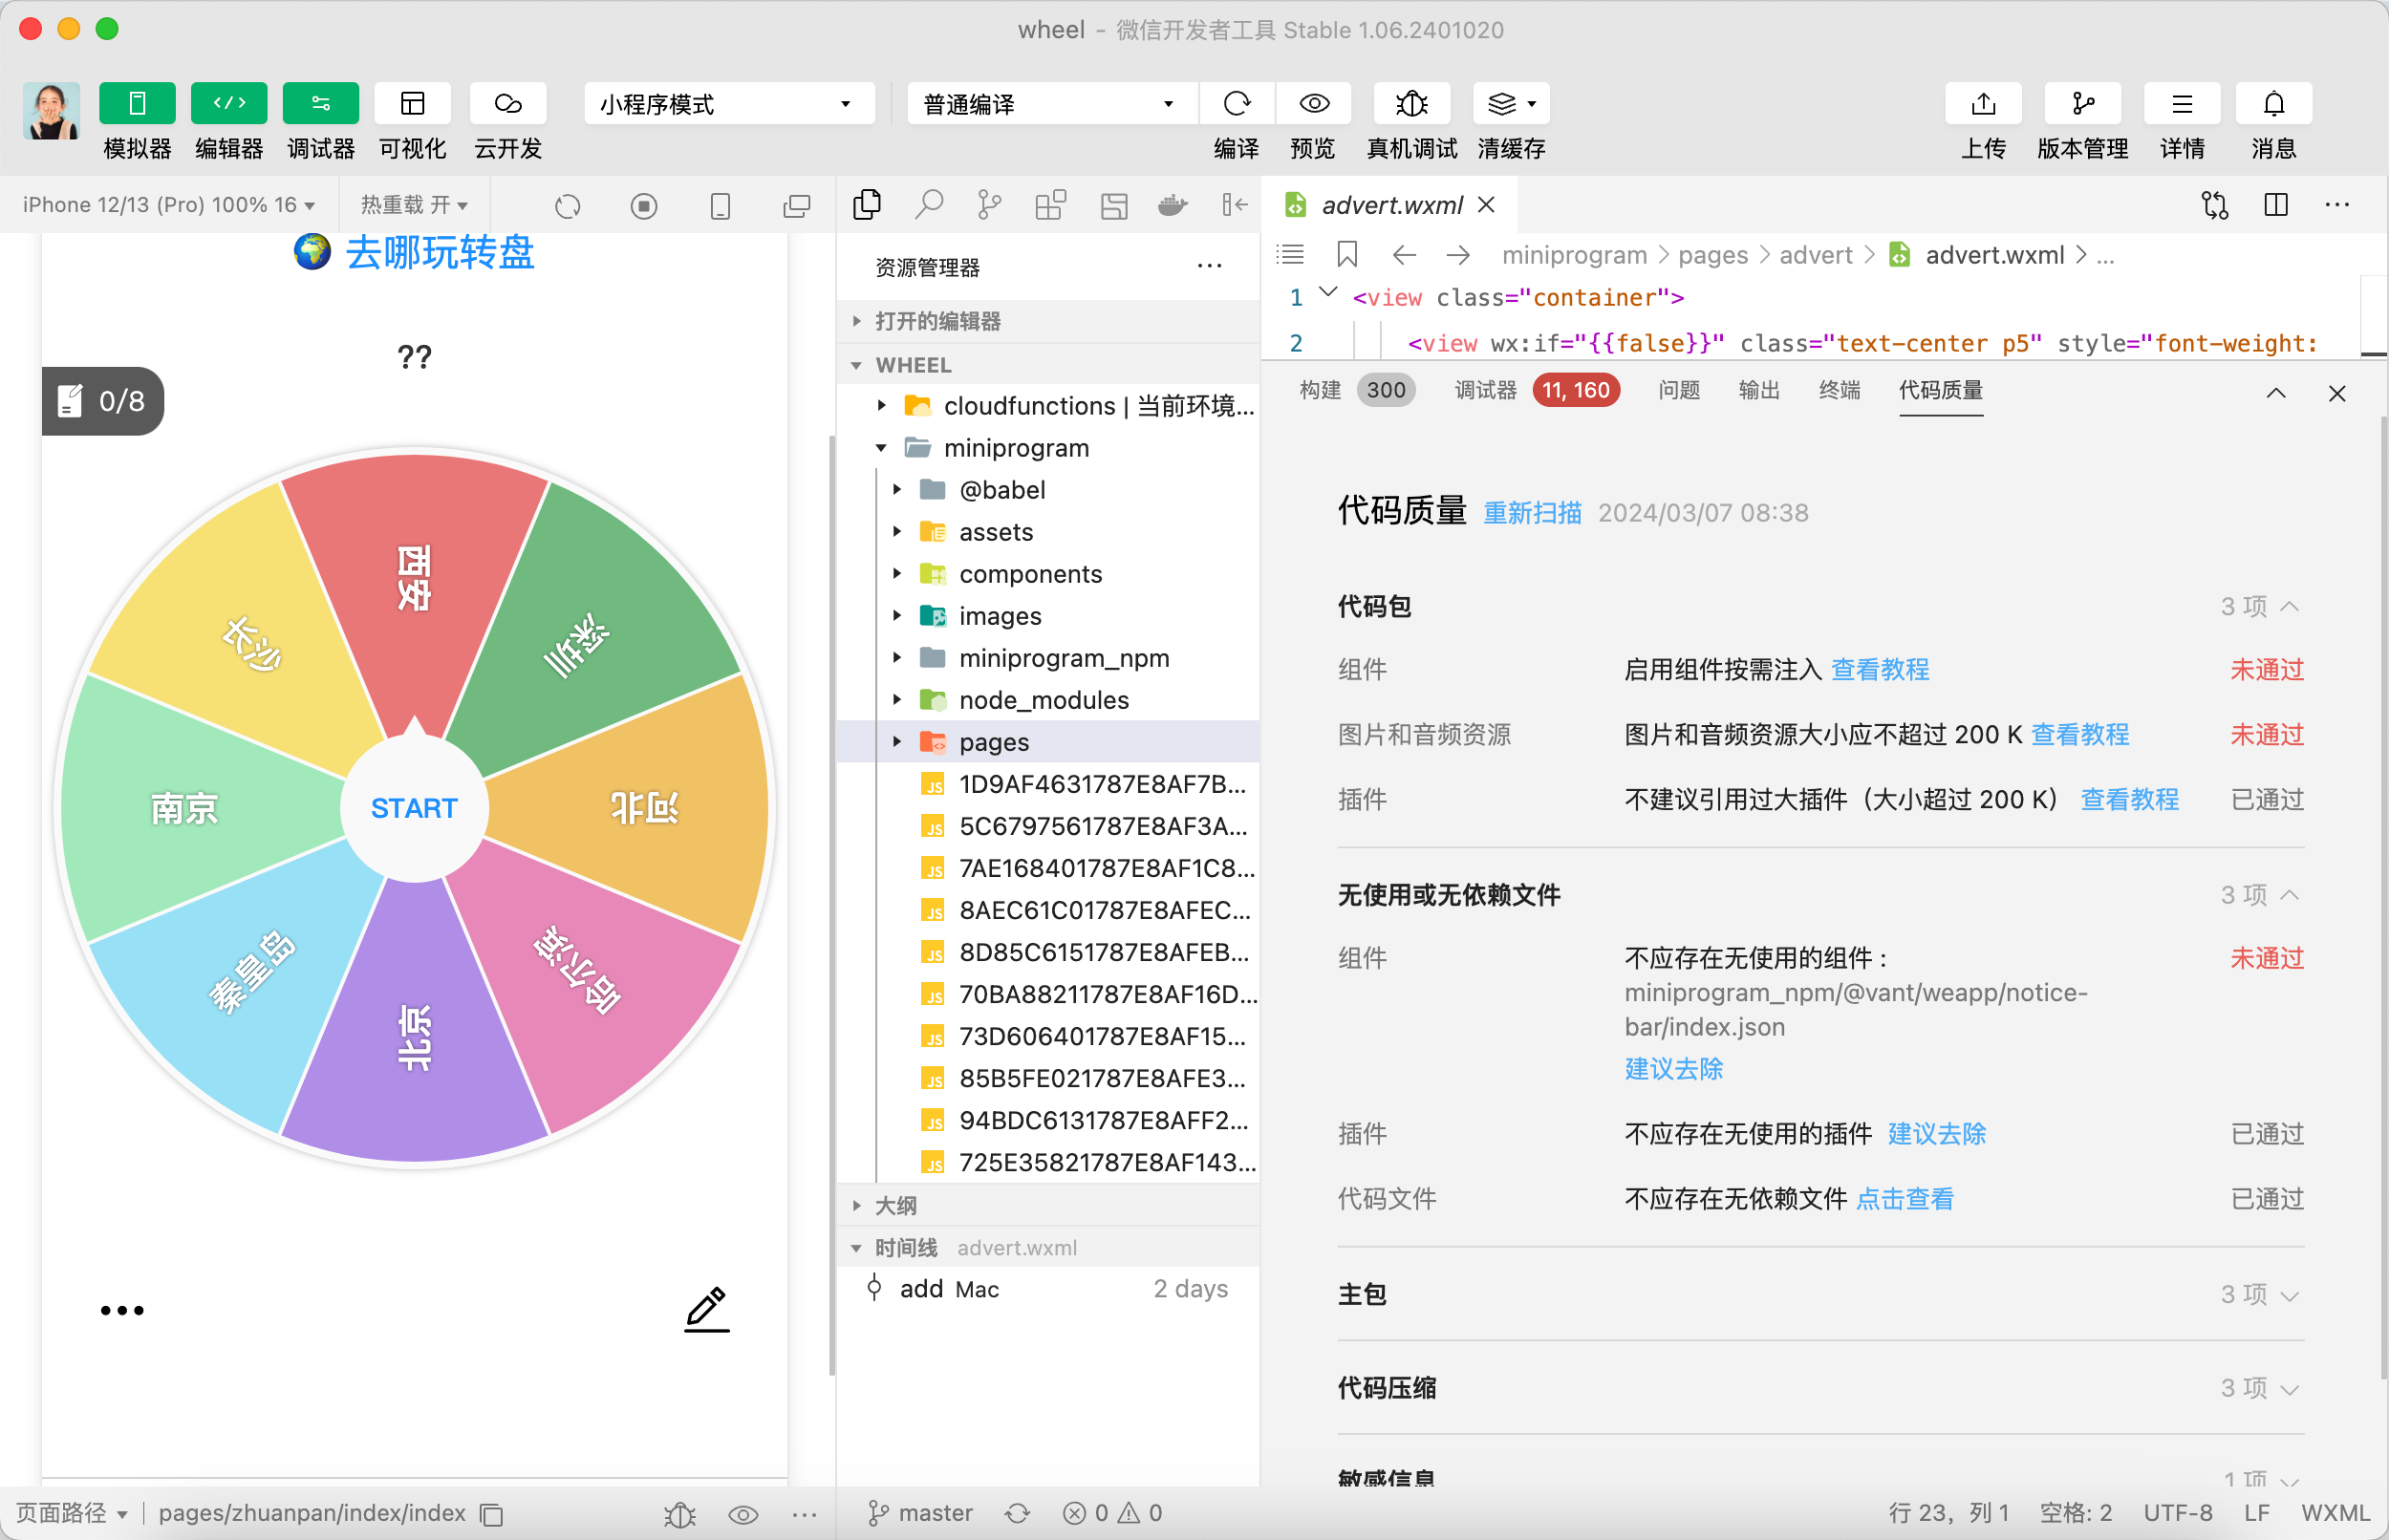Click the 真机调试 bug icon in toolbar
The image size is (2389, 1540).
(1411, 104)
